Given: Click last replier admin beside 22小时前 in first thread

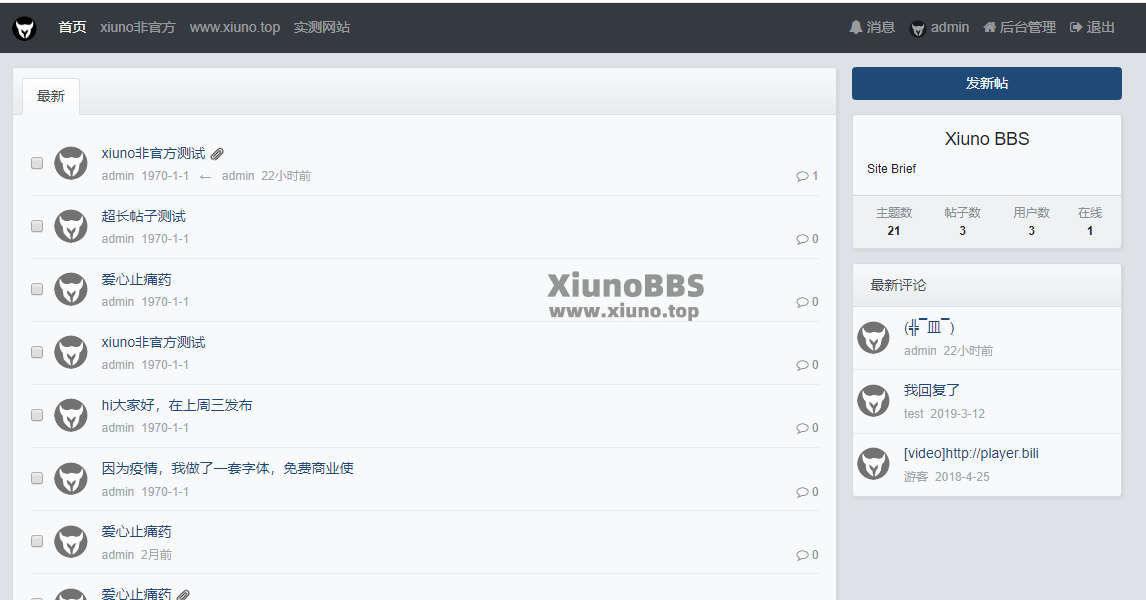Looking at the screenshot, I should [238, 176].
